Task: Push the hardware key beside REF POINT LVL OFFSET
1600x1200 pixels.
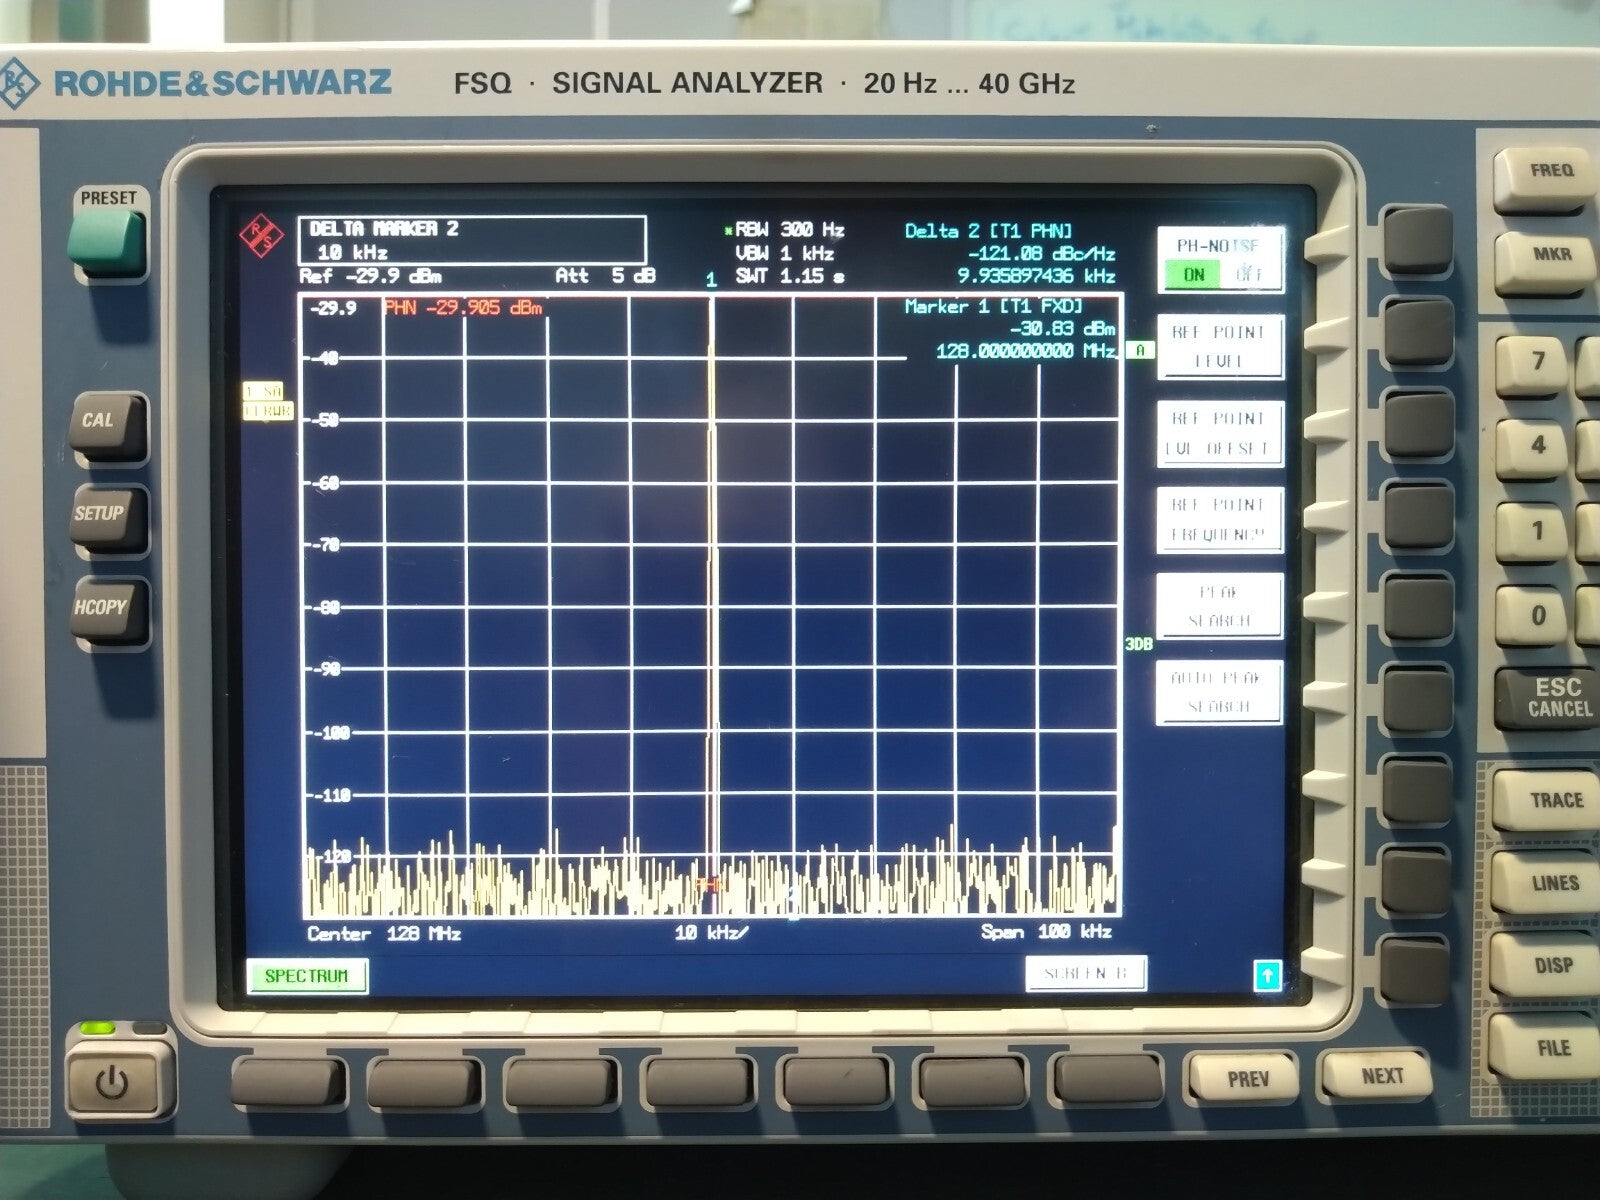Action: [x=1417, y=424]
